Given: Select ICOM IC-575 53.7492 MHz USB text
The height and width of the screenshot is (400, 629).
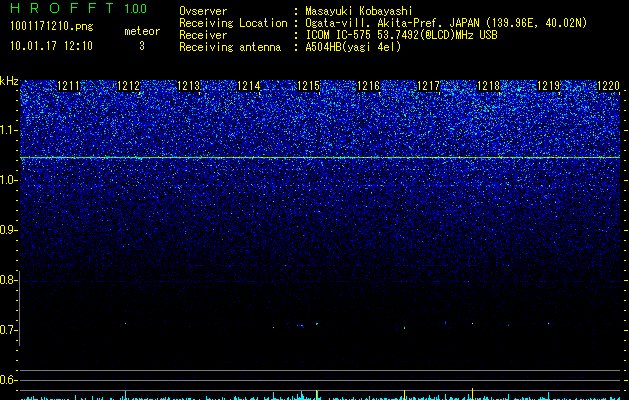Looking at the screenshot, I should (x=401, y=35).
